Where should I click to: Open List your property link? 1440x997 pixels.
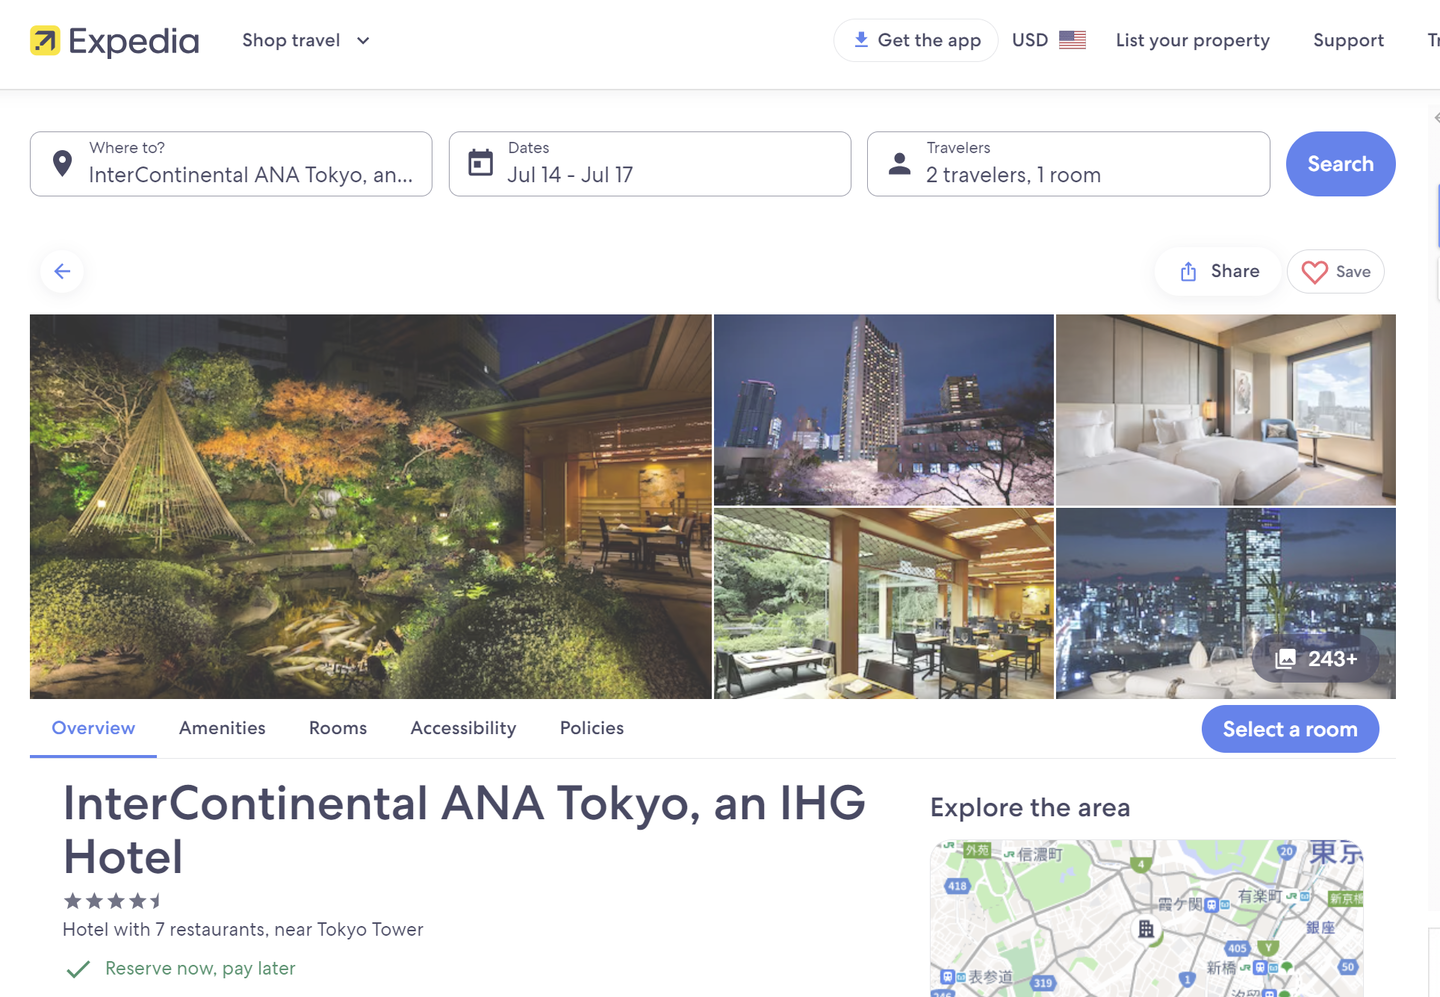[1192, 41]
